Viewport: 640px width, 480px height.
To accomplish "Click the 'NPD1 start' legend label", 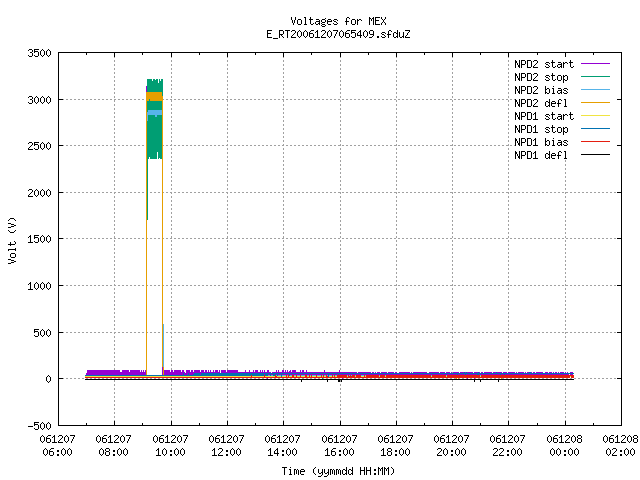I will tap(544, 116).
